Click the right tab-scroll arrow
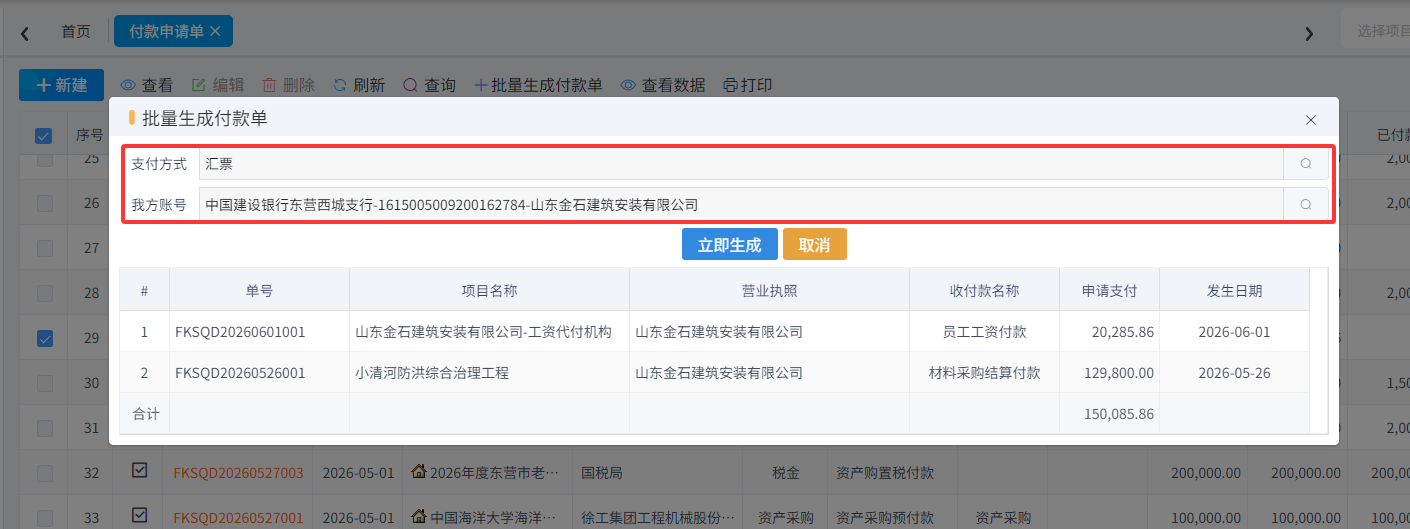The height and width of the screenshot is (529, 1410). click(1309, 34)
